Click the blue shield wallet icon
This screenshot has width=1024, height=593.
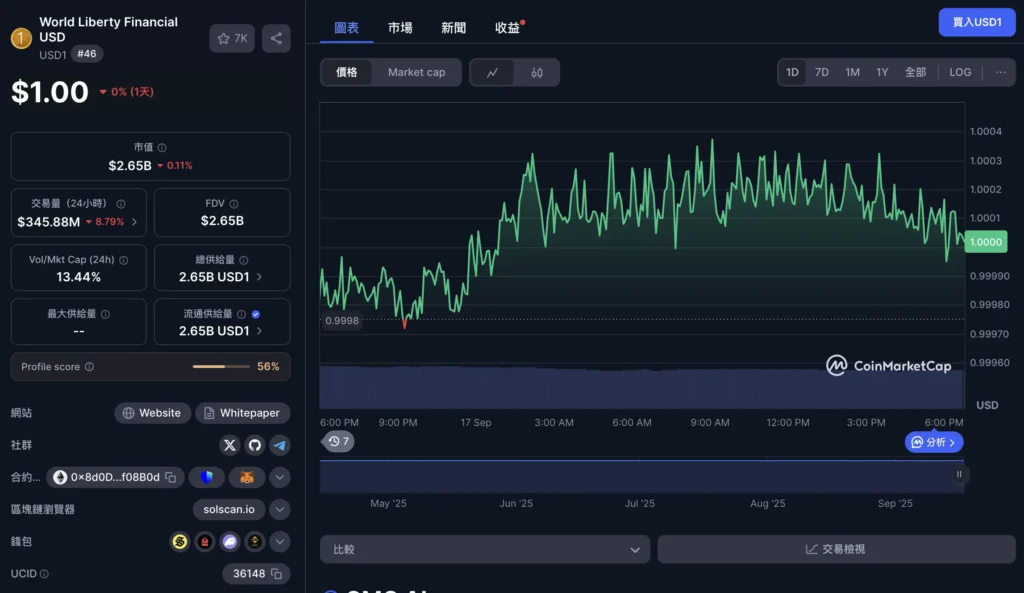click(x=207, y=477)
